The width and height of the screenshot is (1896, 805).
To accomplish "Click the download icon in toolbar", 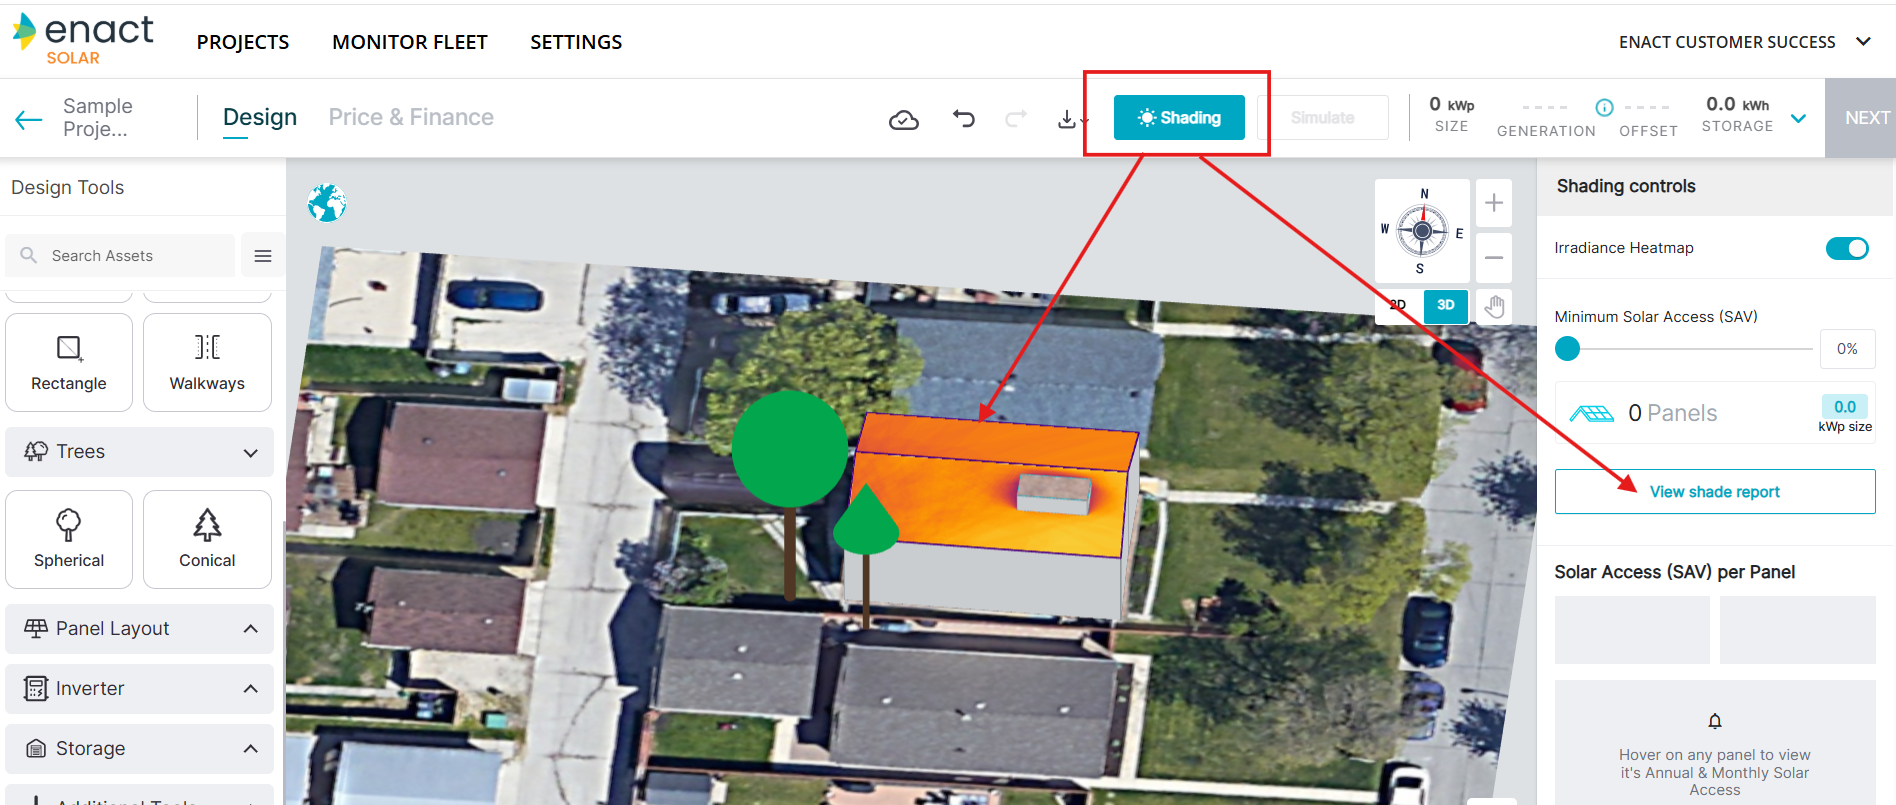I will 1068,119.
